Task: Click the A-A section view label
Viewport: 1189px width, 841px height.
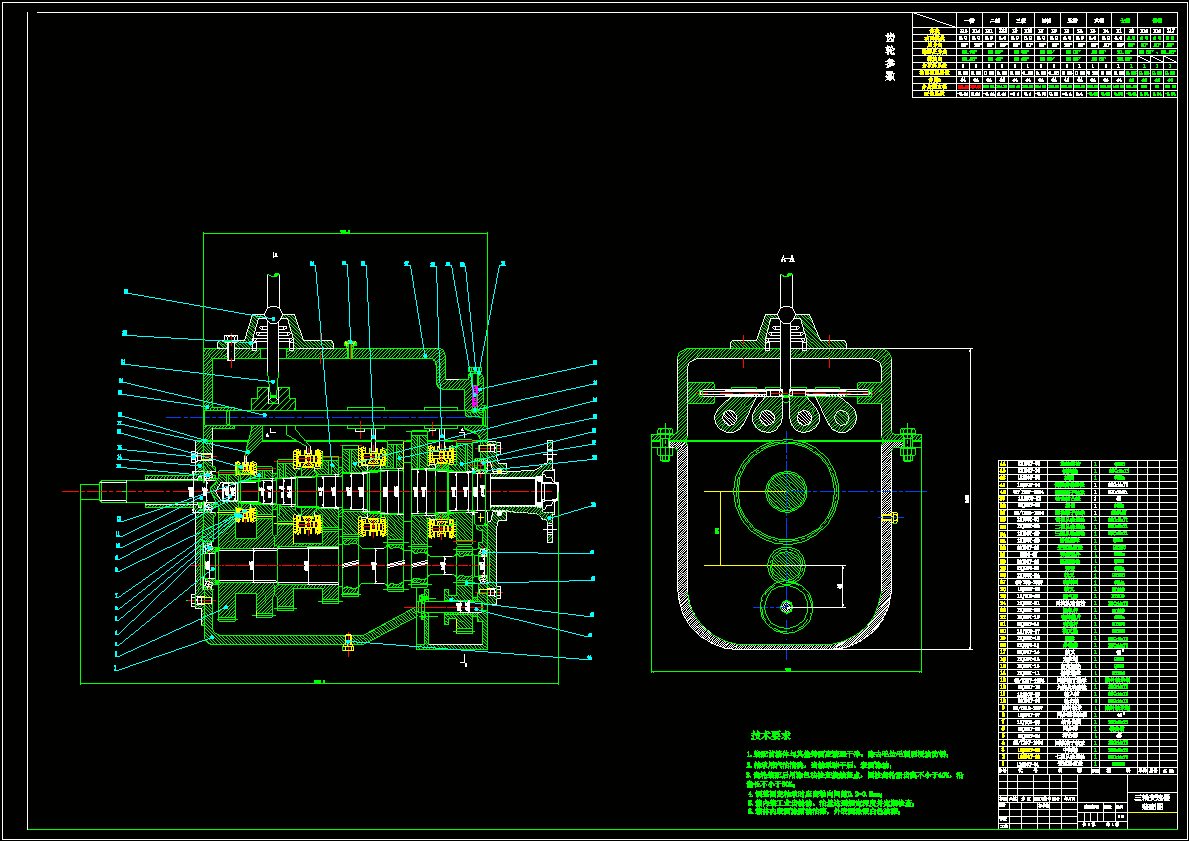Action: coord(787,259)
